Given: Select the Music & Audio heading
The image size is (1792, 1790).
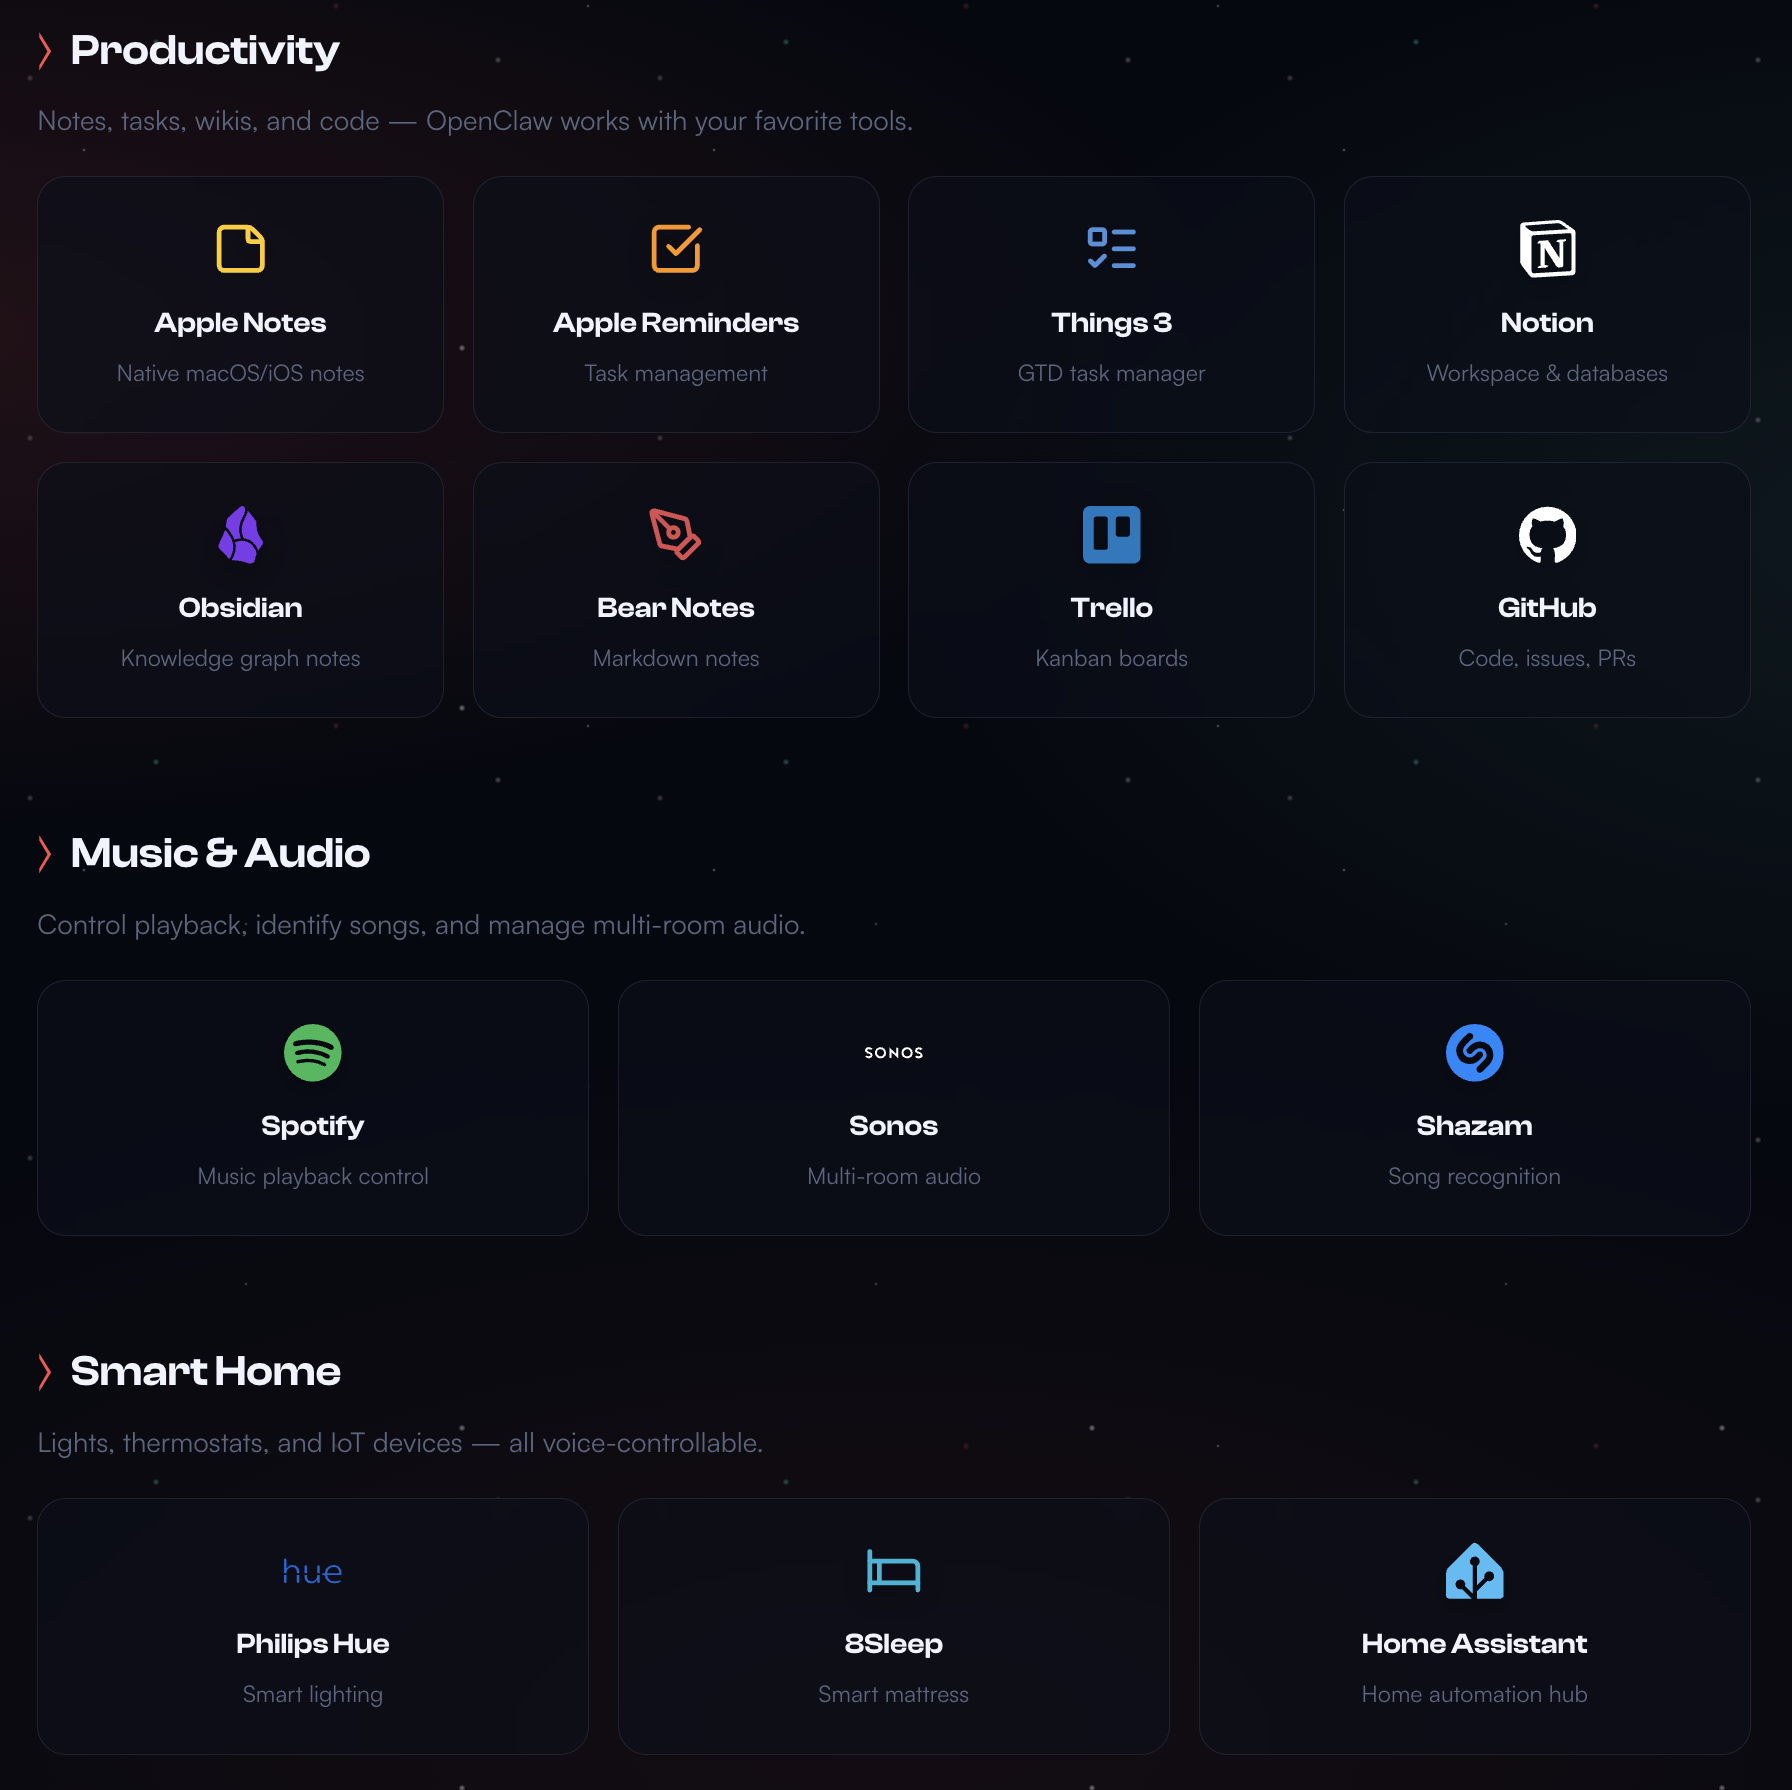Looking at the screenshot, I should (220, 854).
